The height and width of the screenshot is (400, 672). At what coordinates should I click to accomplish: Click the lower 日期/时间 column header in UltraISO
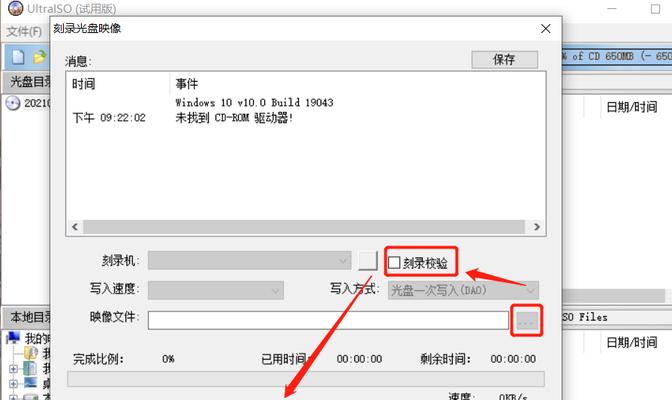tap(632, 342)
